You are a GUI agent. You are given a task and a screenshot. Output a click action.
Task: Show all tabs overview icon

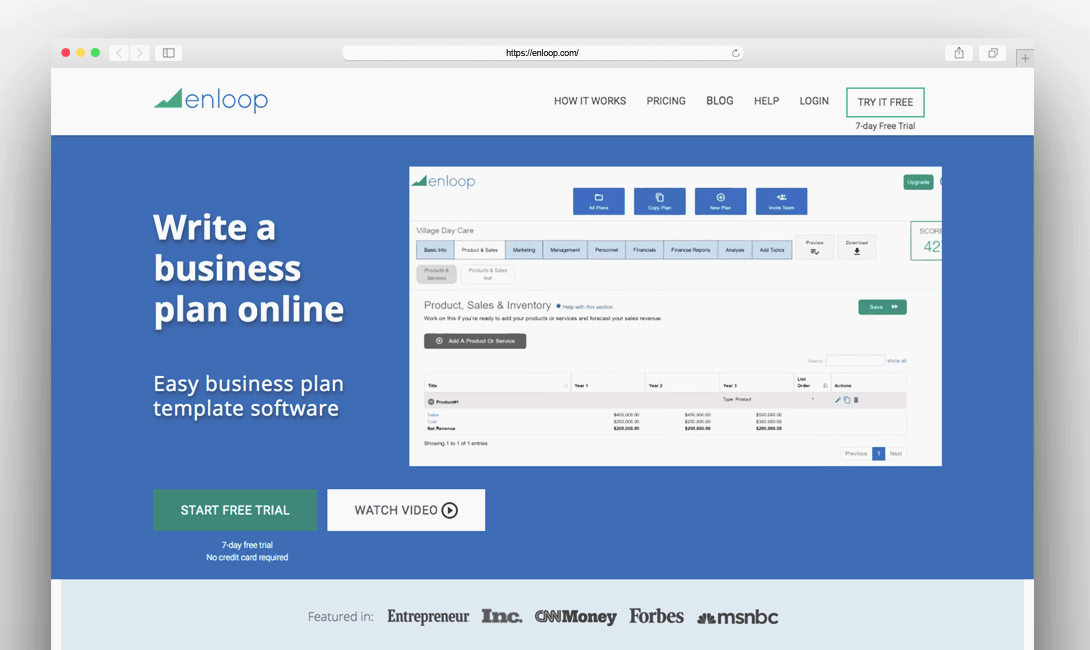(x=993, y=53)
